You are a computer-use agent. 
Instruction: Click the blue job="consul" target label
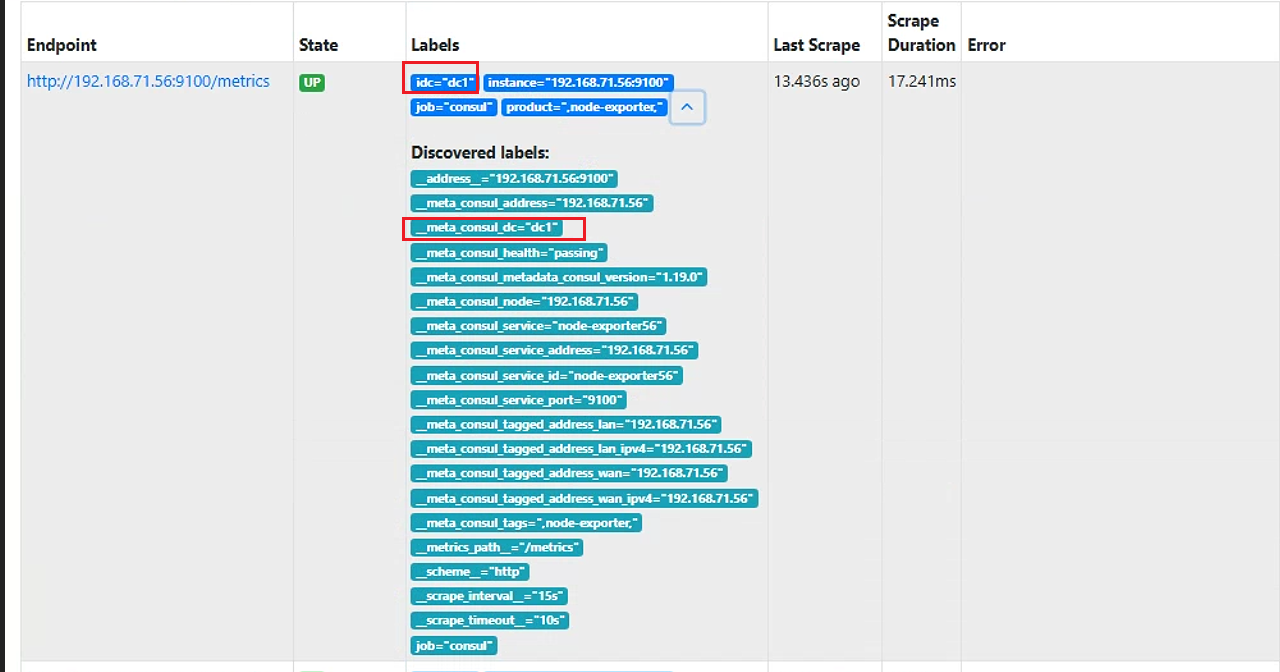(x=453, y=107)
